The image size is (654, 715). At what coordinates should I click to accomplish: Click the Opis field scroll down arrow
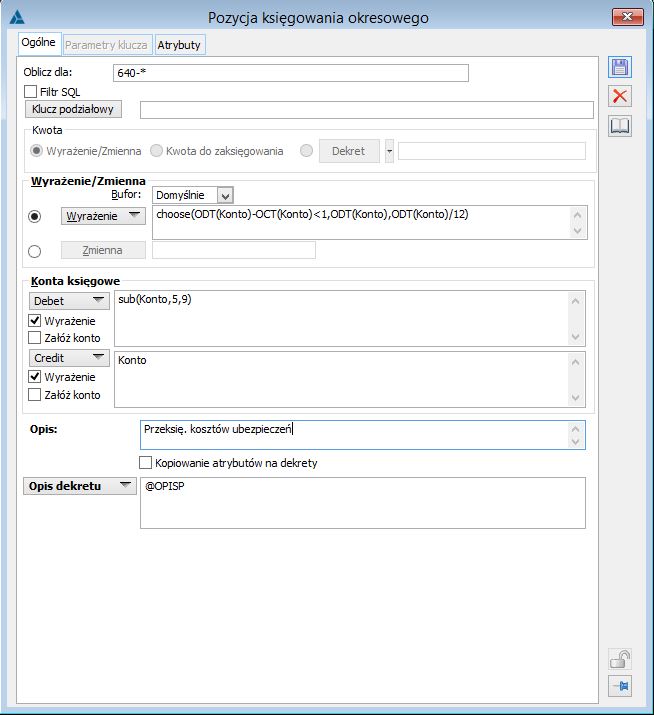pos(576,441)
